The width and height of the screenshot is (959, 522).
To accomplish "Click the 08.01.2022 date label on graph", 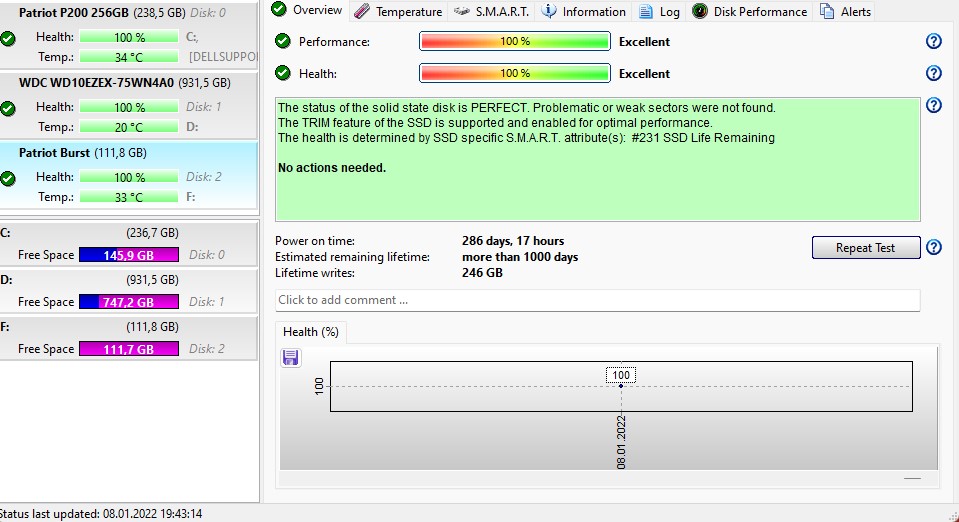I will (x=621, y=442).
